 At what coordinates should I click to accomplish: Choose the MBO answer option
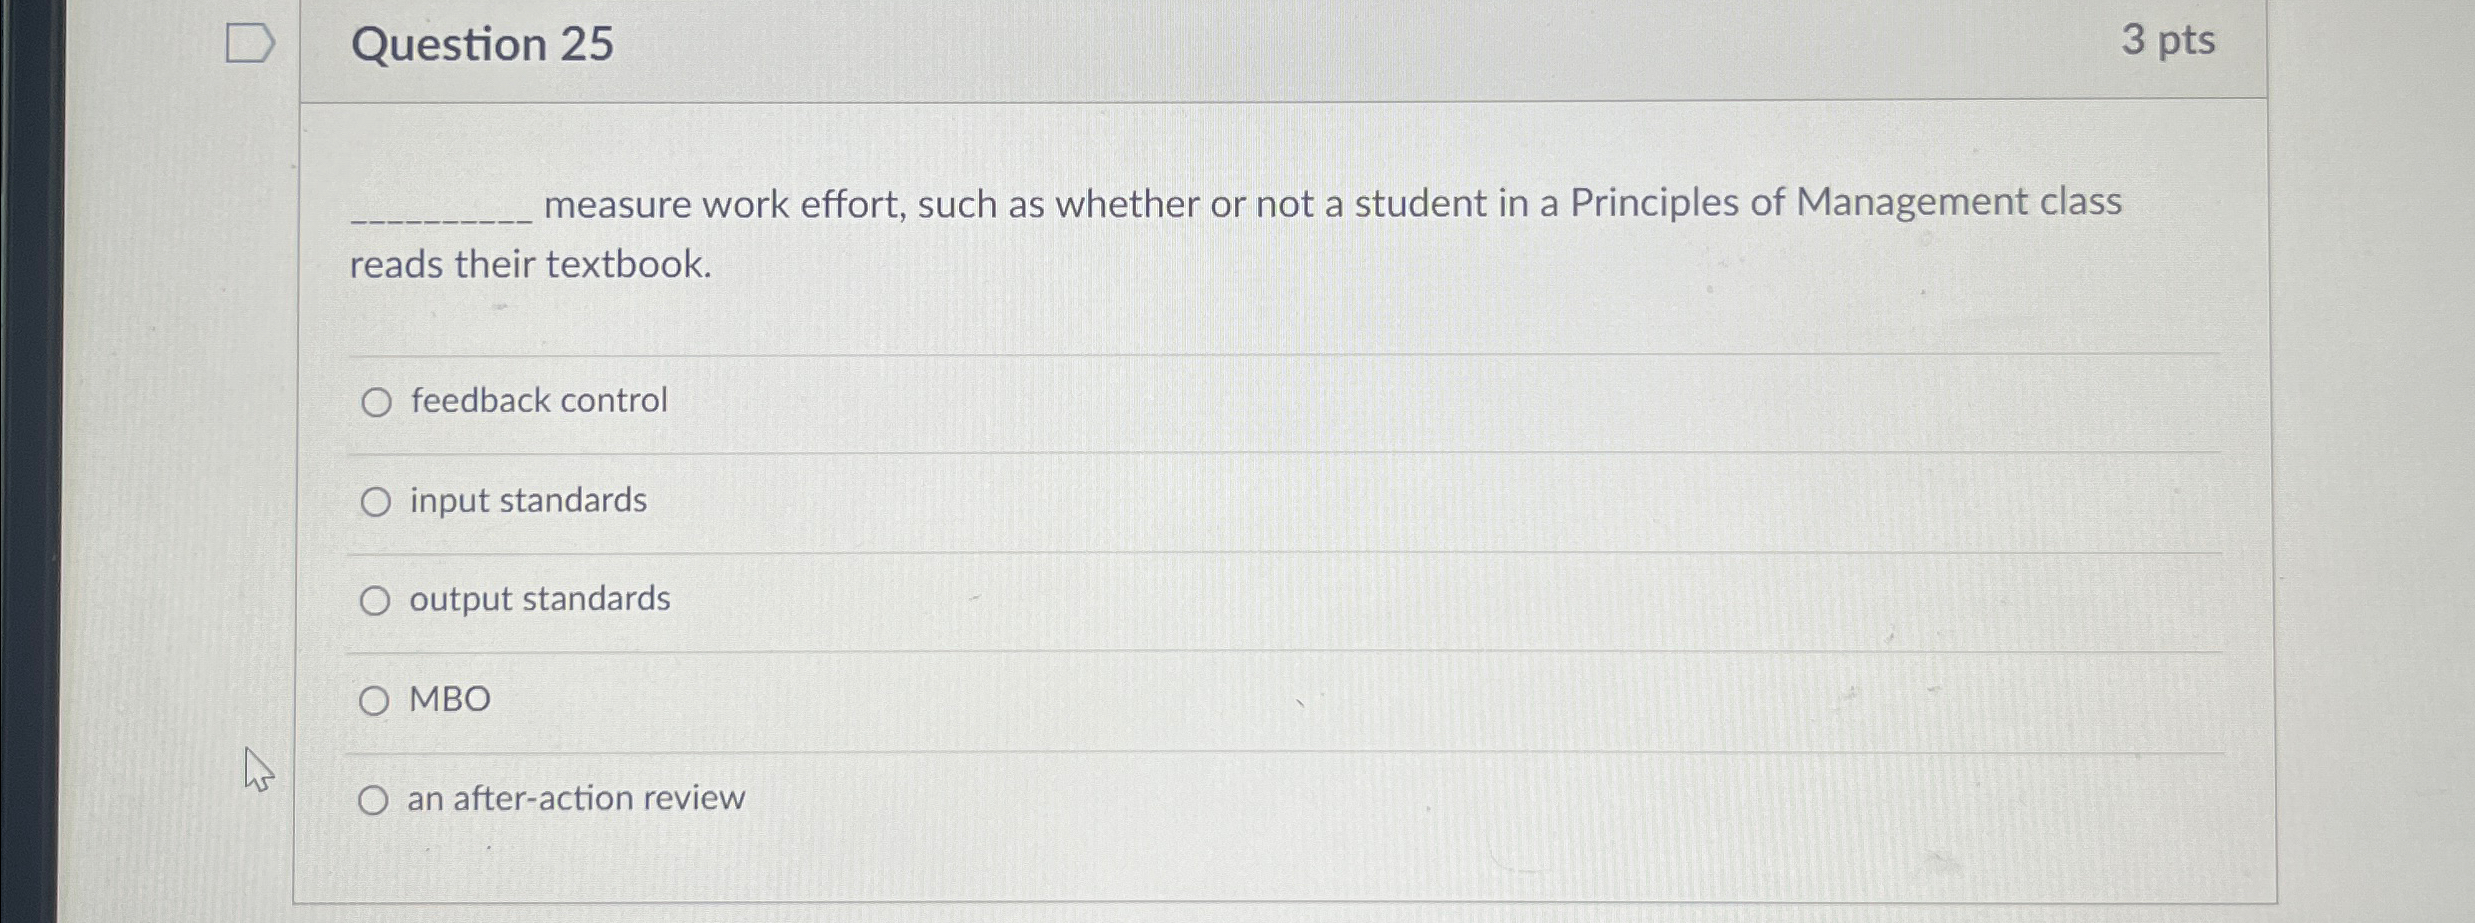click(x=377, y=701)
